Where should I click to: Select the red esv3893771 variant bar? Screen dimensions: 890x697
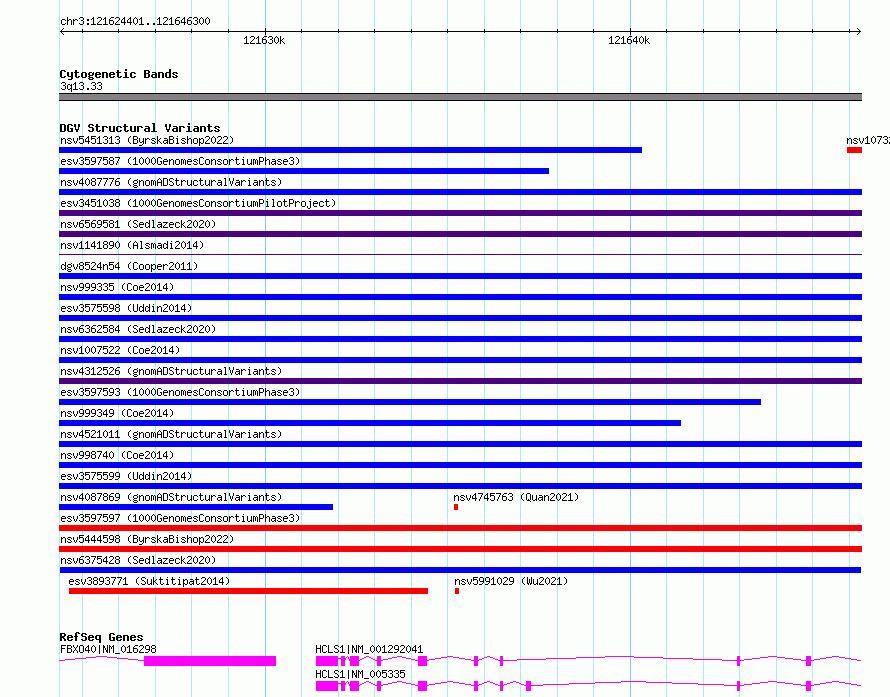(248, 591)
